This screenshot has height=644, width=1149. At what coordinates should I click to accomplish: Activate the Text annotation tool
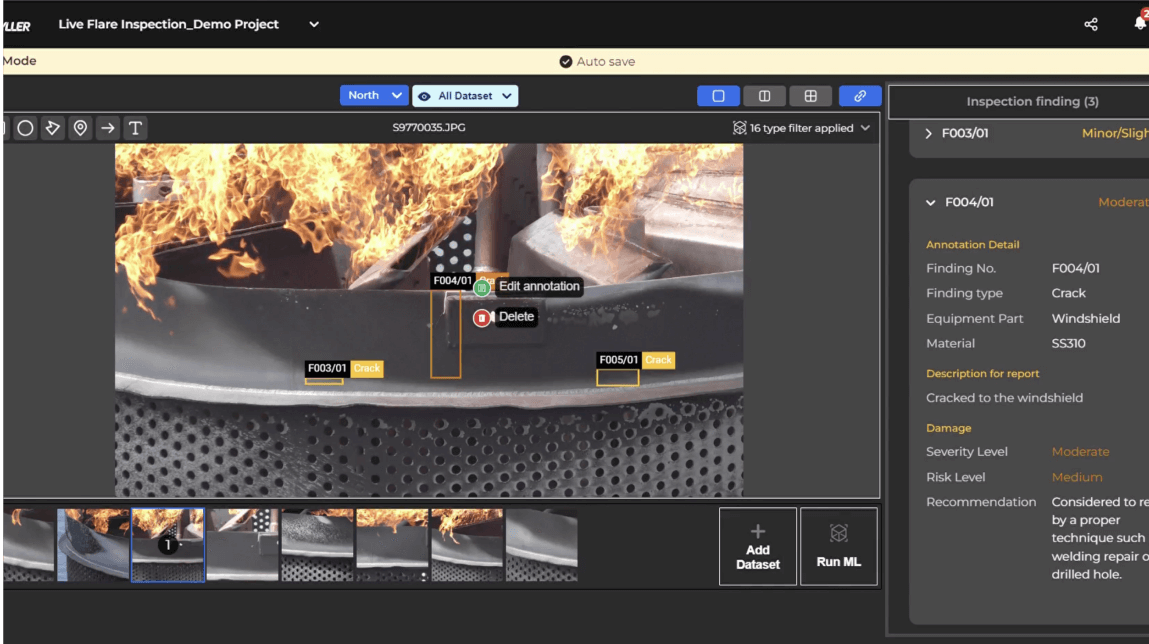[x=135, y=128]
